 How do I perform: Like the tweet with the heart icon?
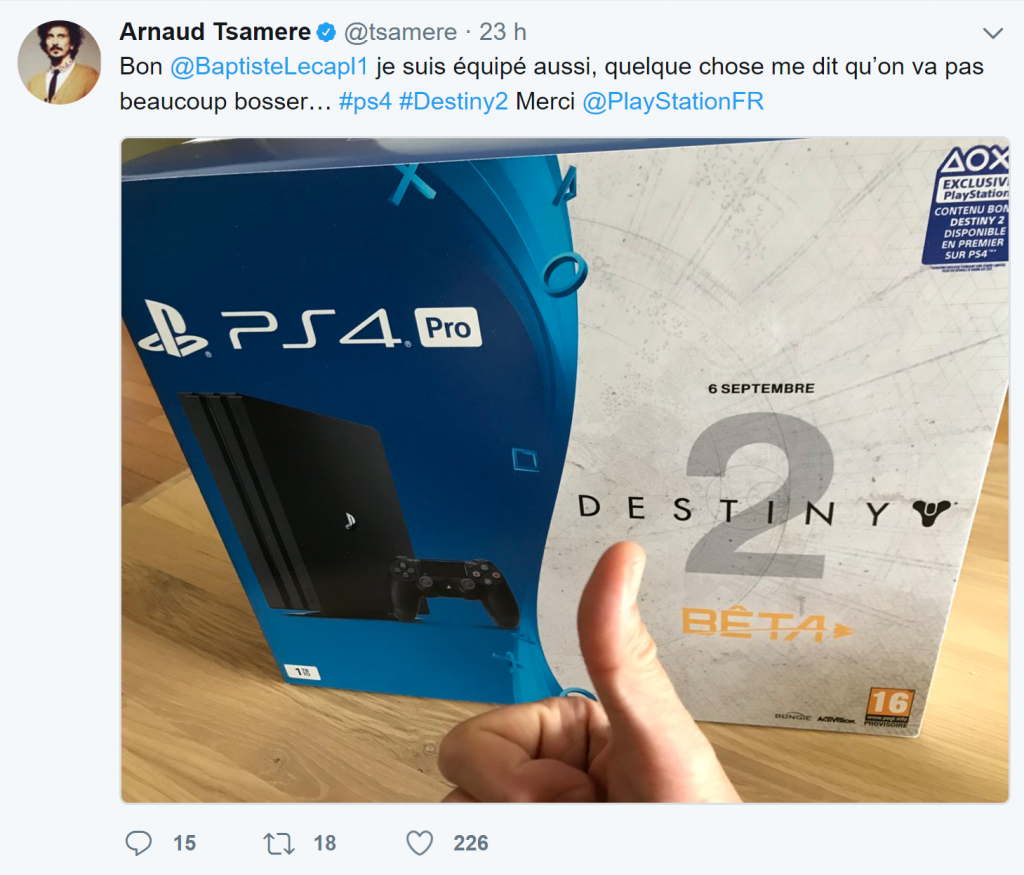tap(419, 843)
